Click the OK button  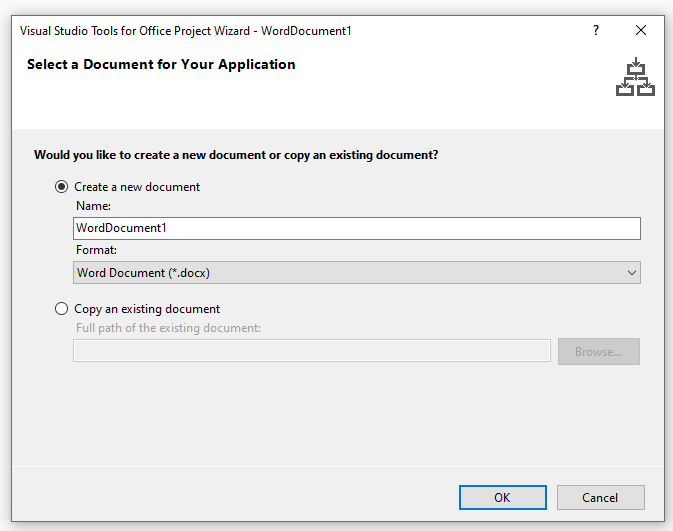coord(503,498)
